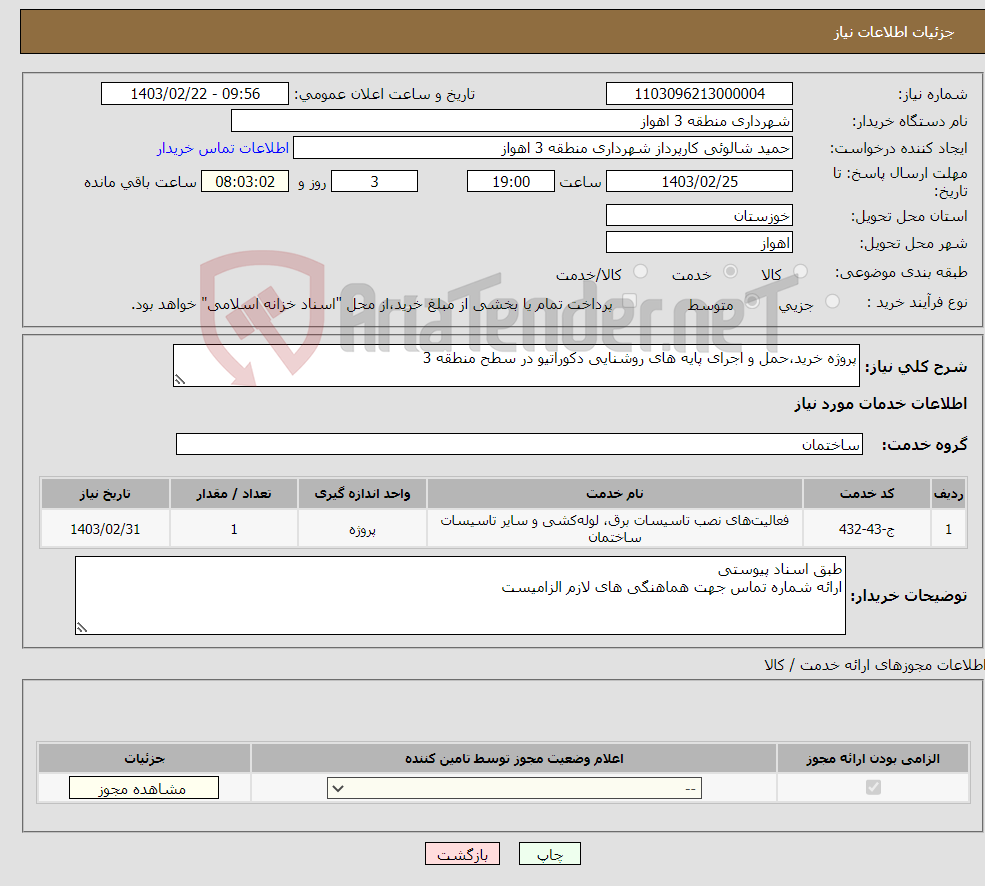The width and height of the screenshot is (985, 886).
Task: Select the جزیی purchase type radio
Action: click(832, 302)
